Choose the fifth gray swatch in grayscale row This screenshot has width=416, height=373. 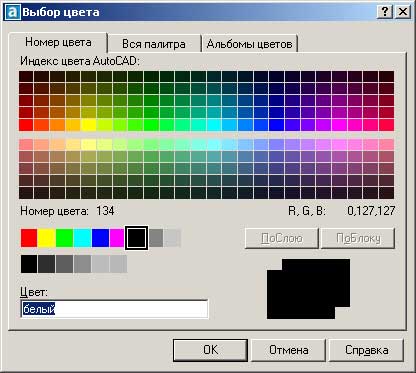click(100, 264)
